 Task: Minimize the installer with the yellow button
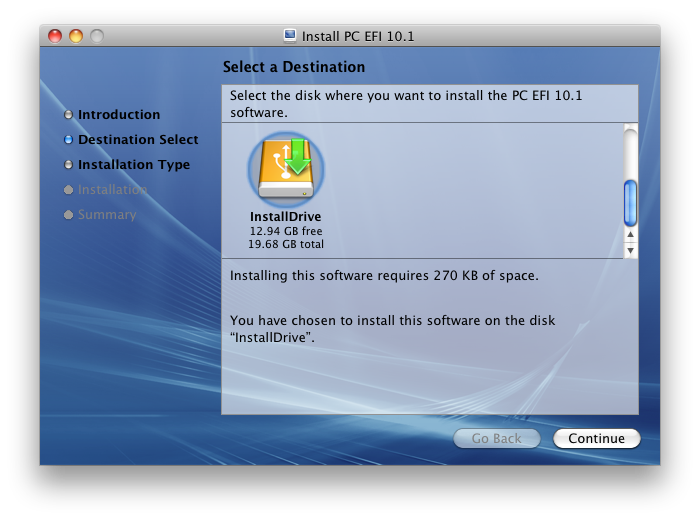pos(76,36)
